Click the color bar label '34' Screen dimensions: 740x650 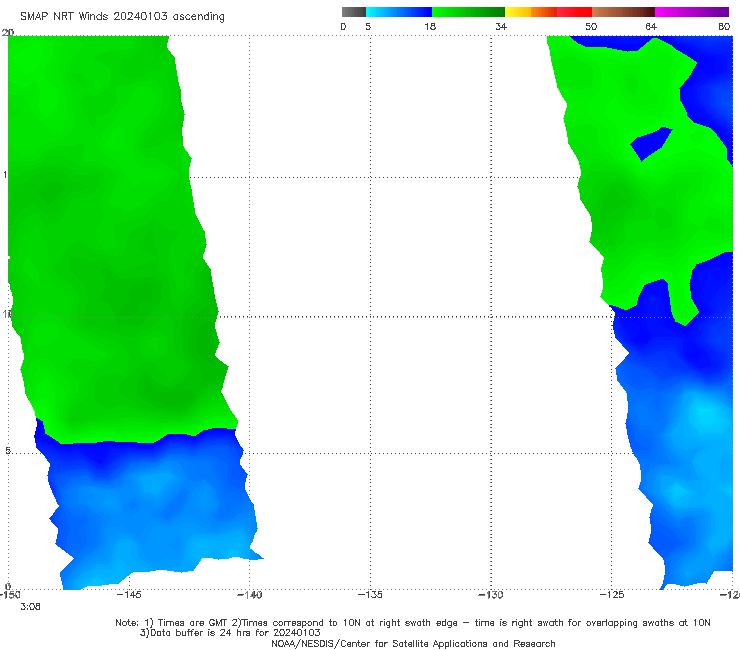pos(501,26)
